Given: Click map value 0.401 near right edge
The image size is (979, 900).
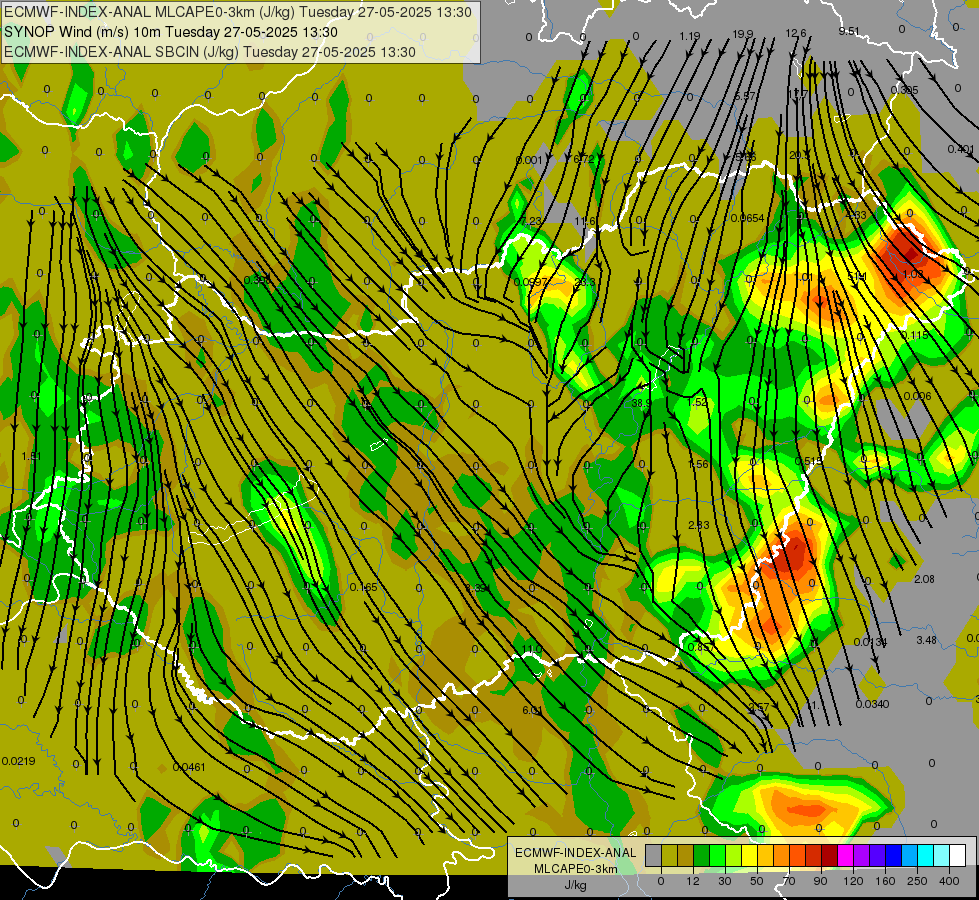Looking at the screenshot, I should pyautogui.click(x=960, y=149).
